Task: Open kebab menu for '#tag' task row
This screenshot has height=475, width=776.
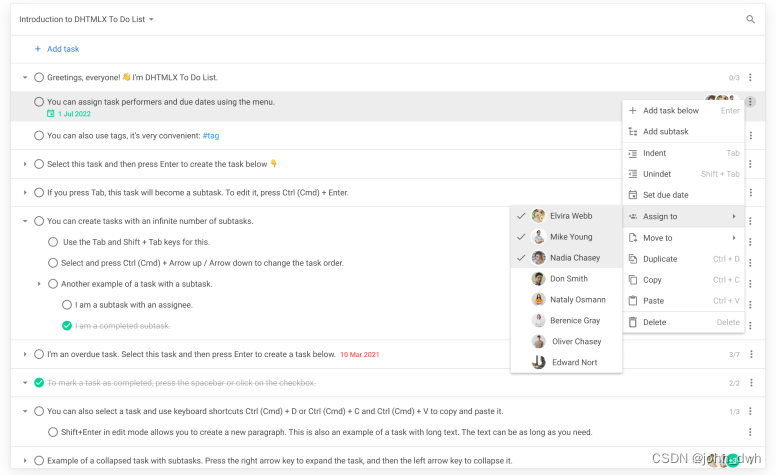Action: coord(750,135)
